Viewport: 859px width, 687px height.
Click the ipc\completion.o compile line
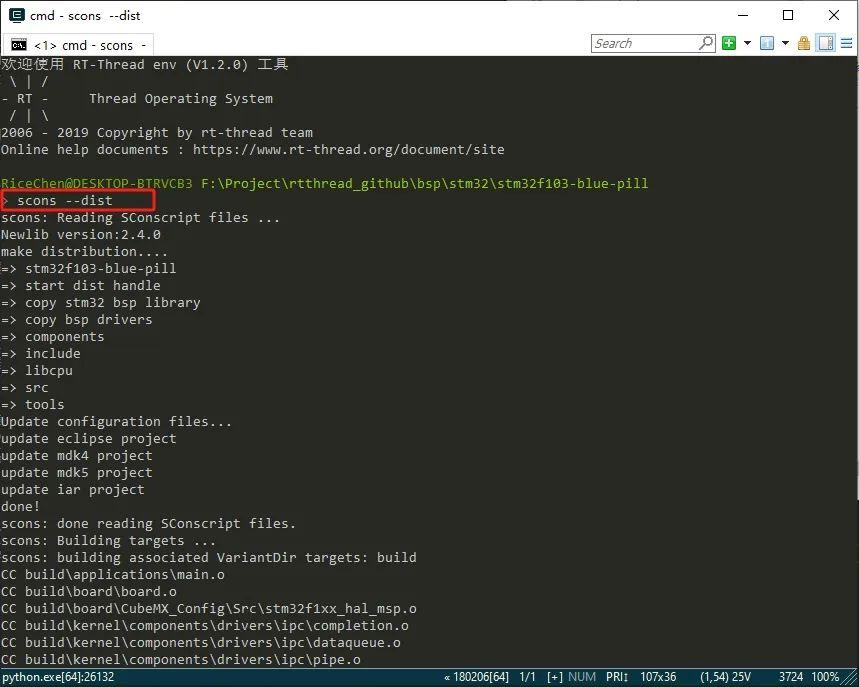205,625
